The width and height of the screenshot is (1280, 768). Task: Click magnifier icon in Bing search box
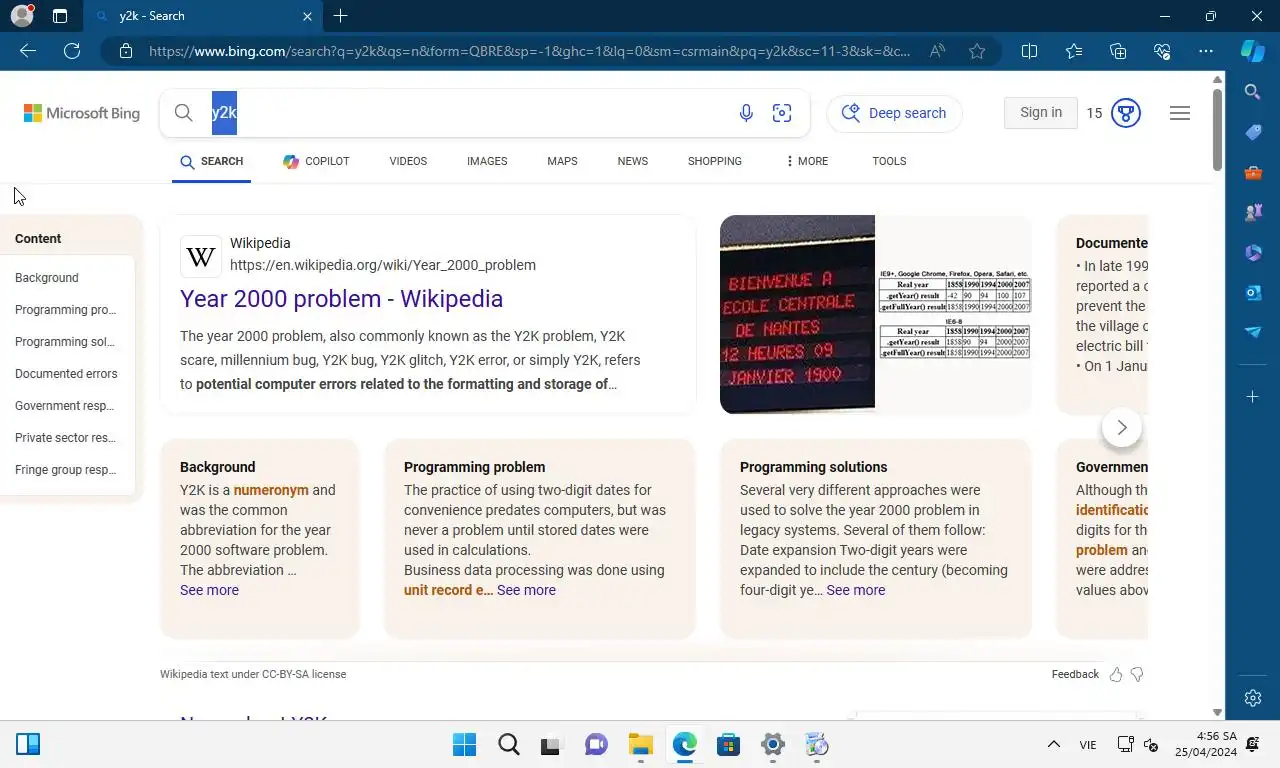click(183, 113)
